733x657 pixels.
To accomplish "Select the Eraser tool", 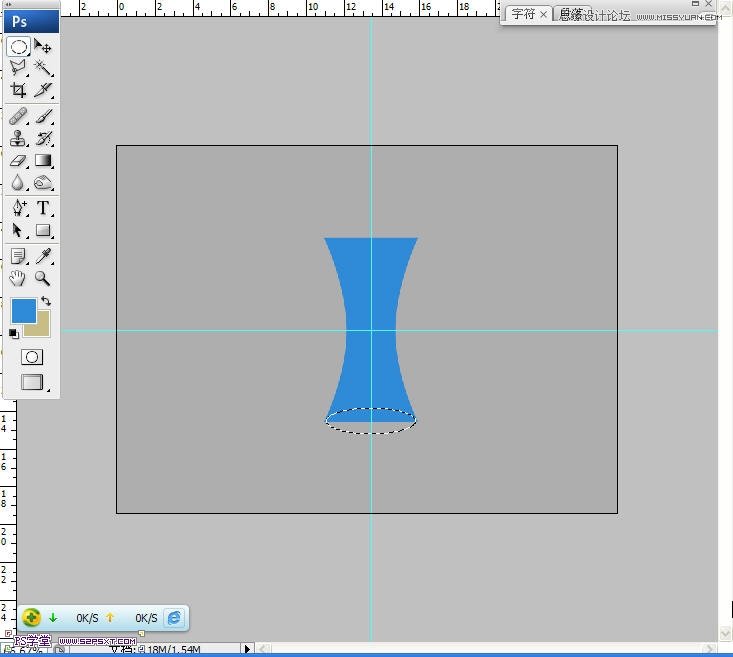I will coord(18,161).
